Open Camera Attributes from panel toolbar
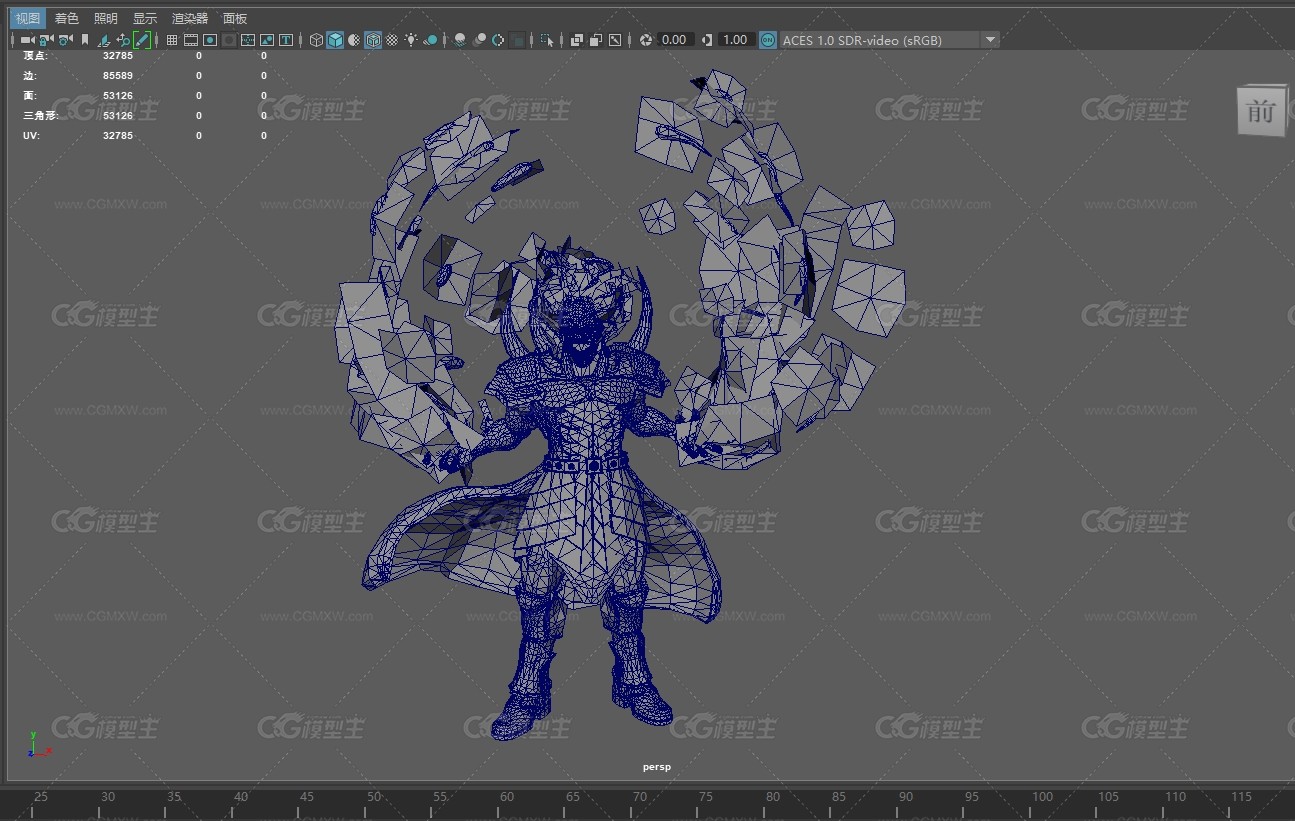 (65, 40)
